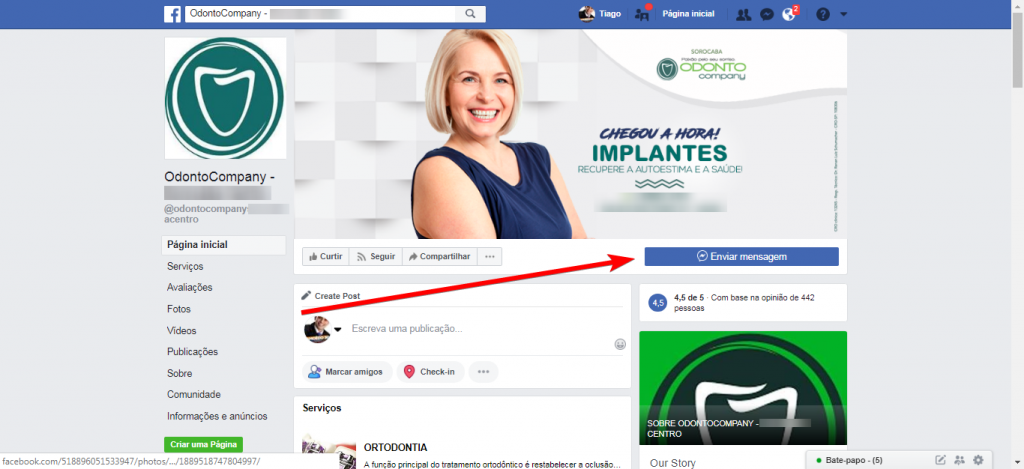Screen dimensions: 1024x469
Task: Open the more options ellipsis beside Compartilhar
Action: [490, 257]
